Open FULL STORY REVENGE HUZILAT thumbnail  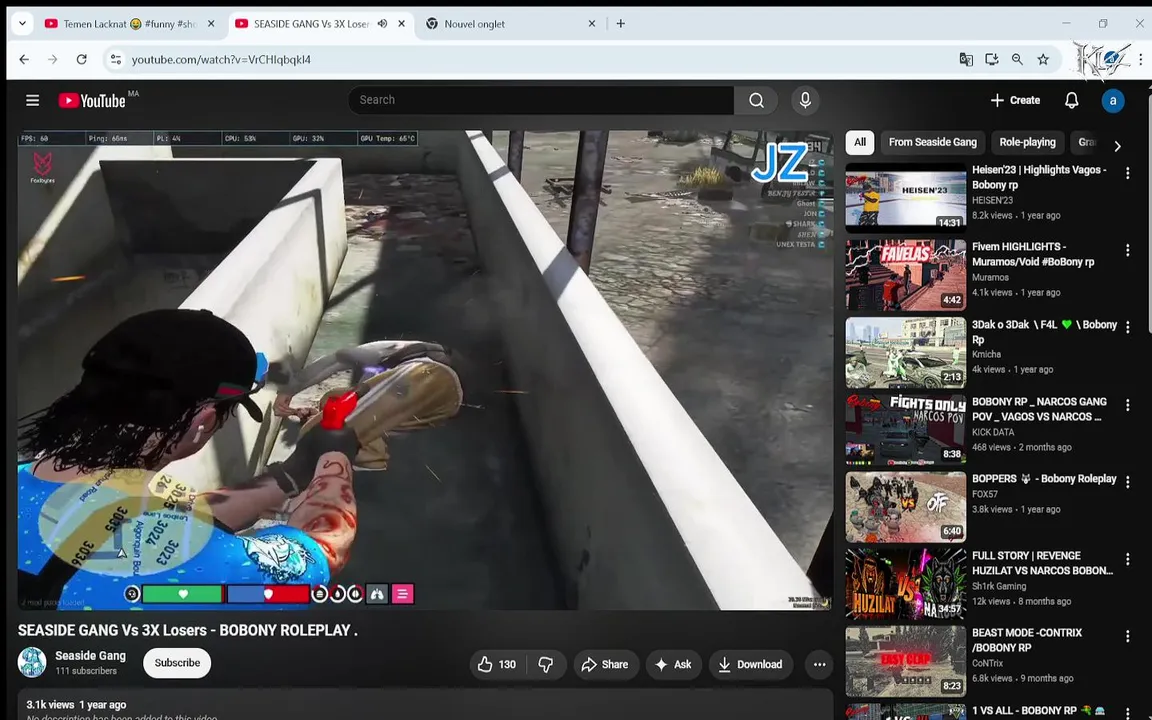click(906, 584)
